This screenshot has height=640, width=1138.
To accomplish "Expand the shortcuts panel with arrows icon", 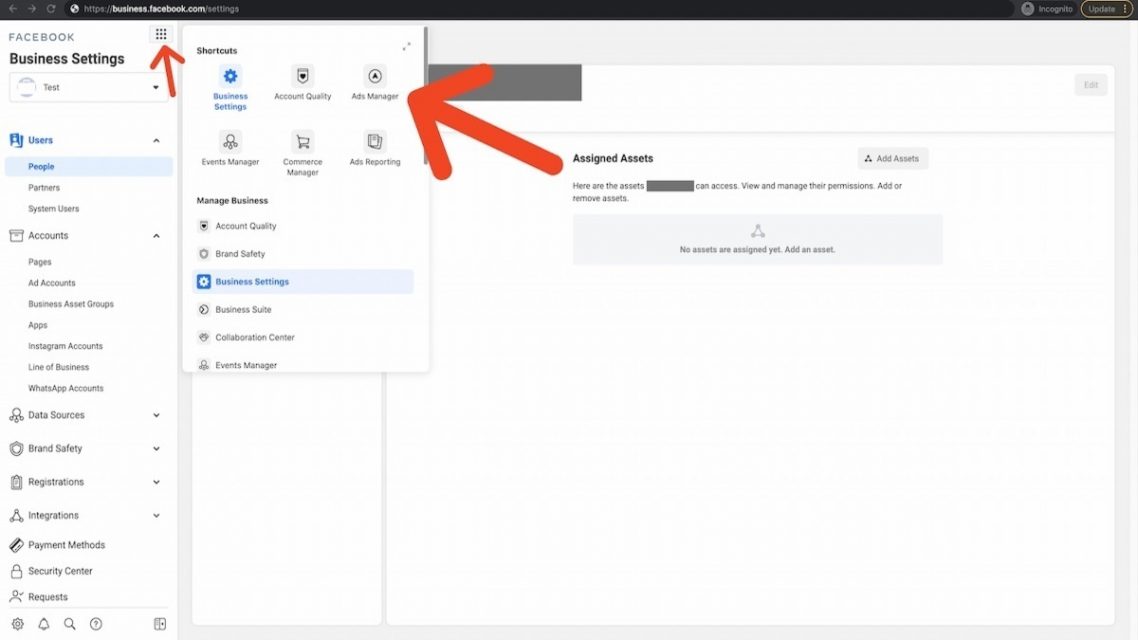I will click(x=406, y=46).
